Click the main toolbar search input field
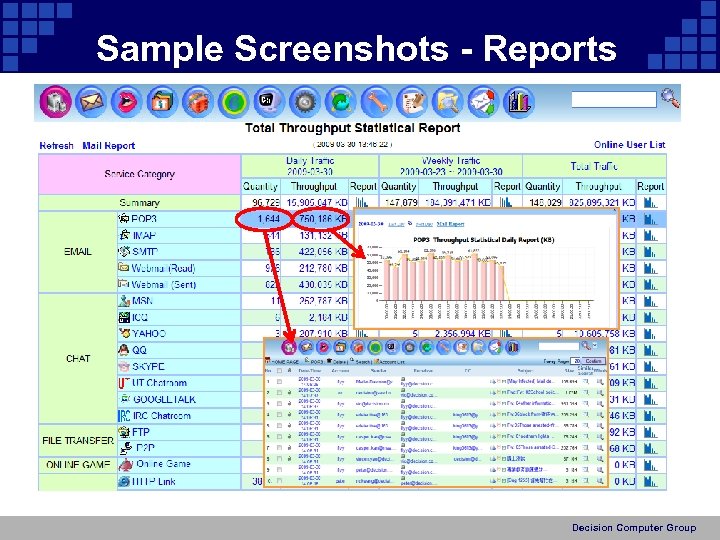The height and width of the screenshot is (540, 720). [x=613, y=99]
